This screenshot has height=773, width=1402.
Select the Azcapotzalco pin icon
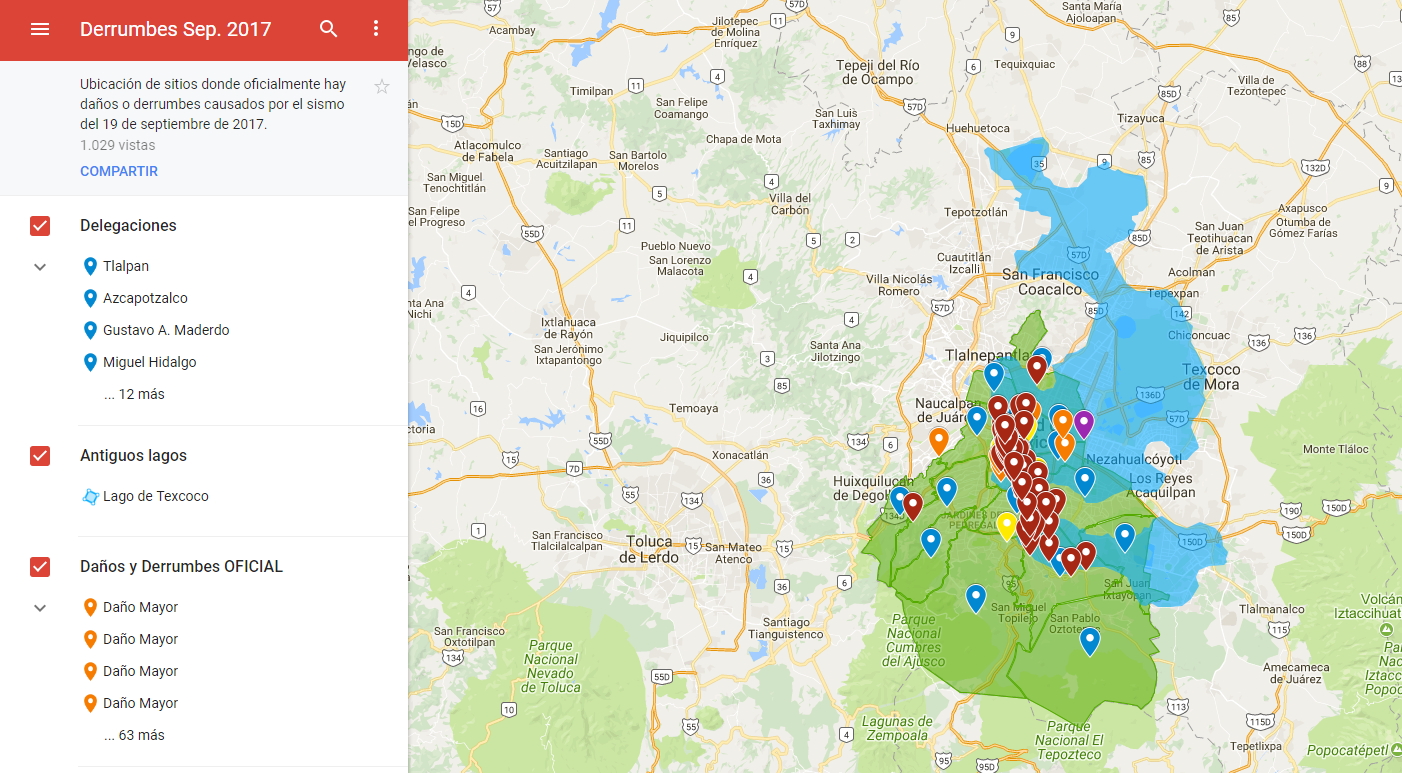pos(90,297)
